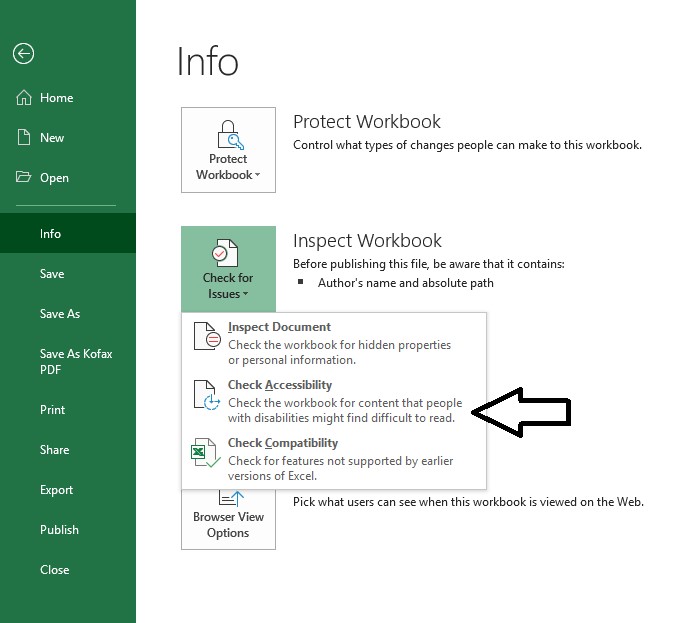Click the Inspect Workbook heading text
The height and width of the screenshot is (623, 692).
[x=367, y=240]
